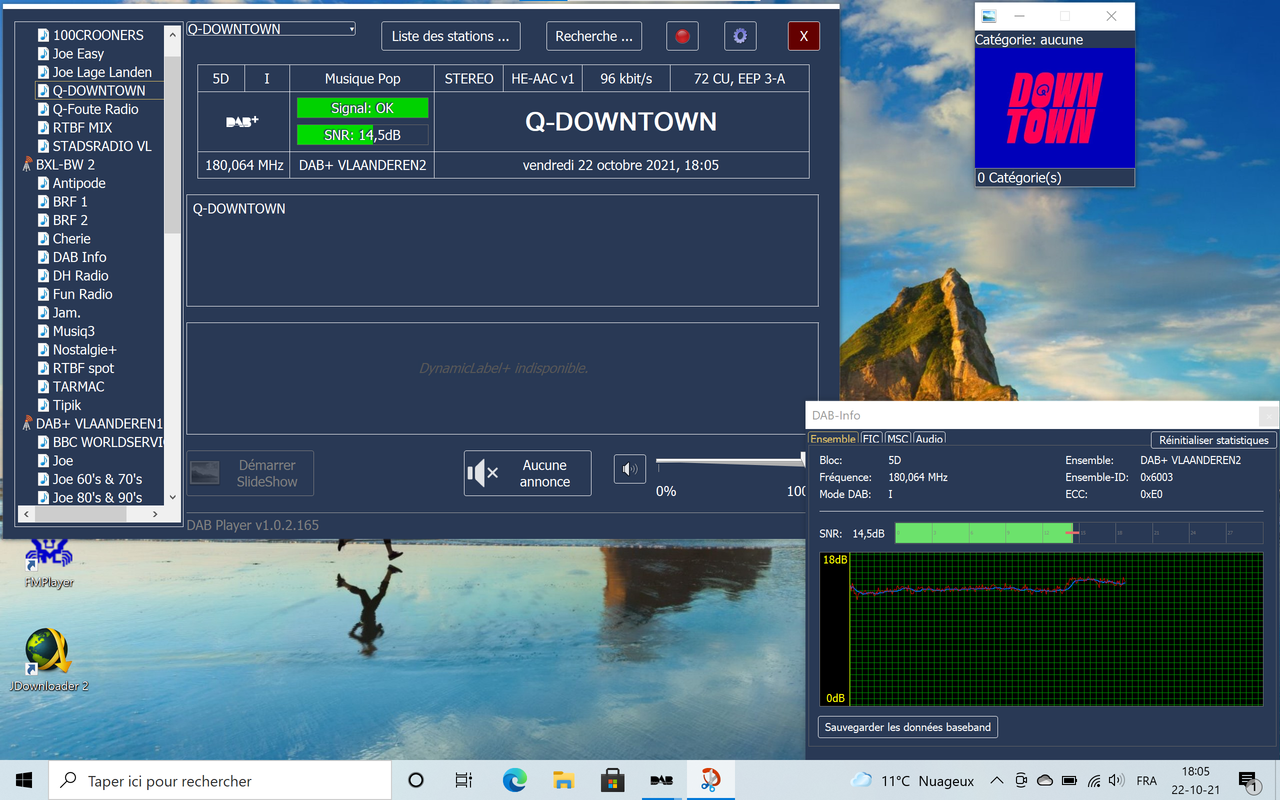Click the music note icon beside Musiq3
This screenshot has height=800, width=1280.
pyautogui.click(x=44, y=331)
